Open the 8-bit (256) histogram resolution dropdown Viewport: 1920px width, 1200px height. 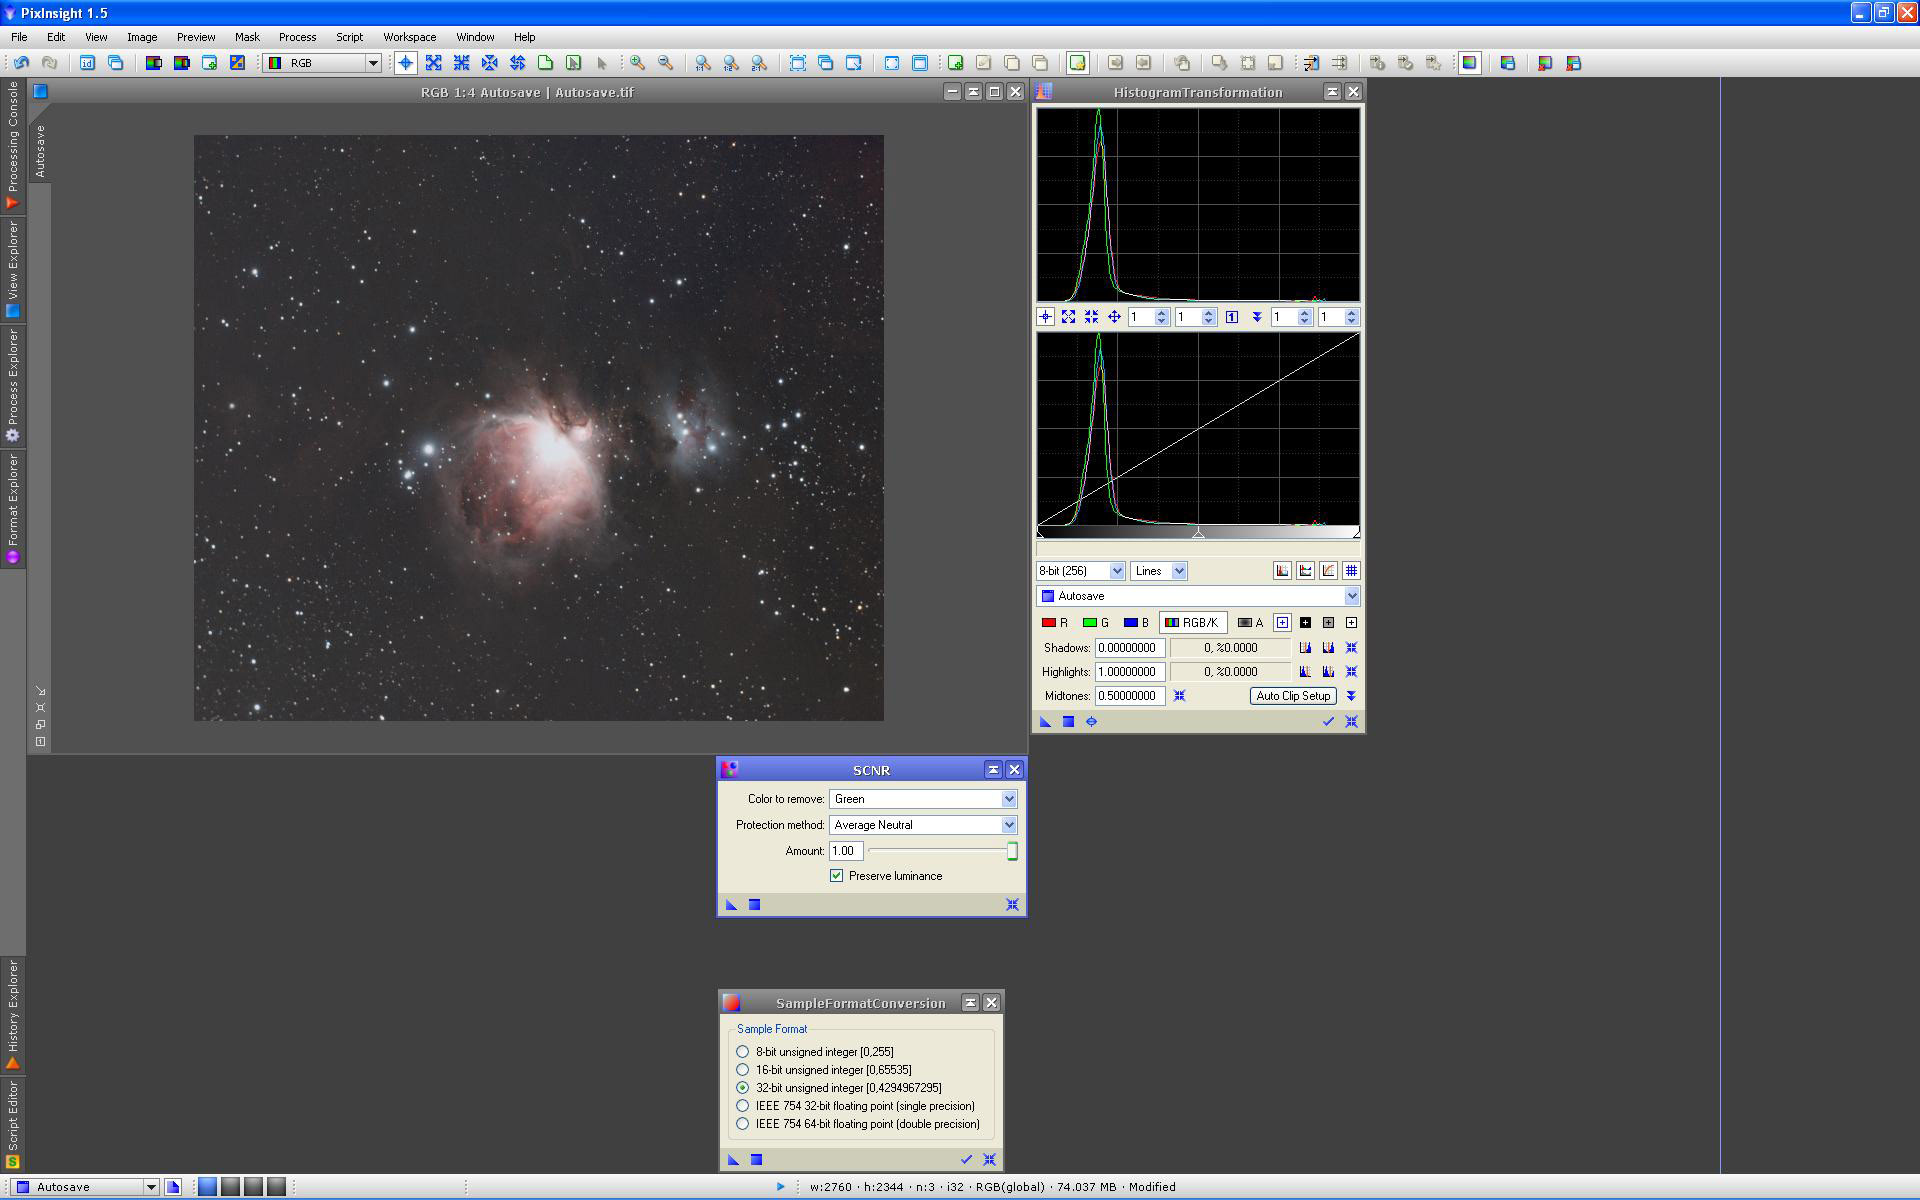tap(1080, 571)
